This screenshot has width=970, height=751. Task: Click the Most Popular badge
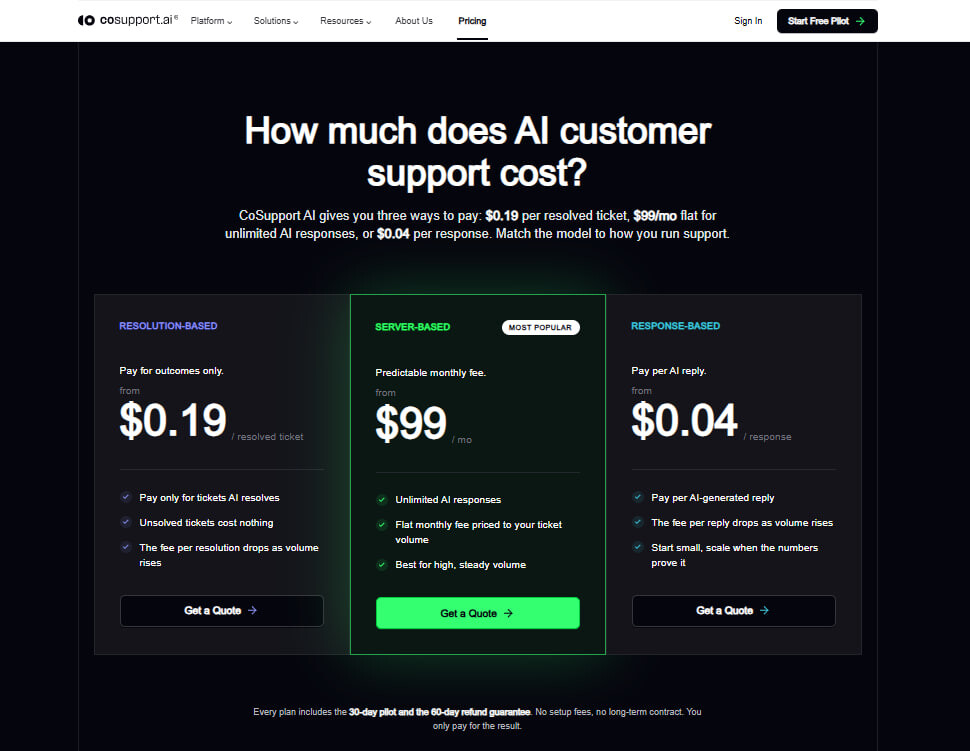coord(541,327)
